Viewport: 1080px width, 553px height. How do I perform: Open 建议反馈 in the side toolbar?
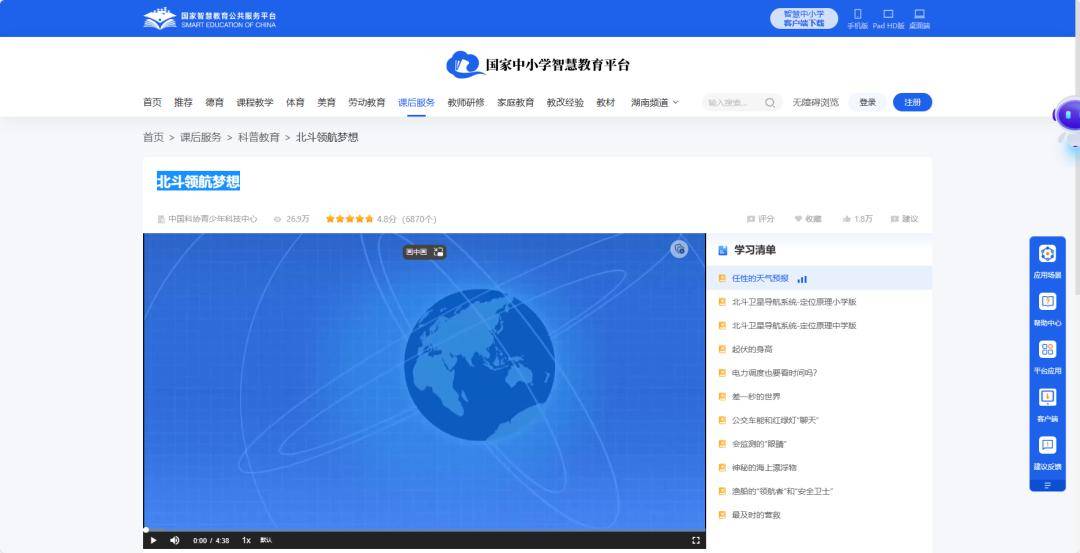[1047, 452]
